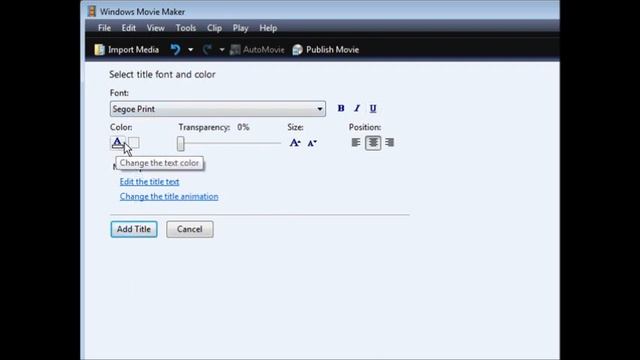Open the Segoe Print font dropdown
The image size is (640, 360).
218,109
